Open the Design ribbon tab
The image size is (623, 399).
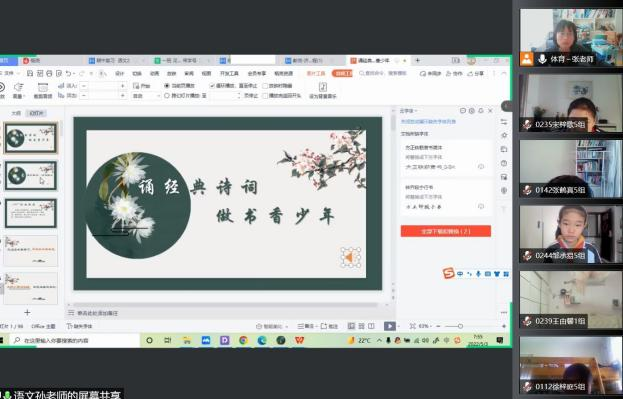pos(120,74)
